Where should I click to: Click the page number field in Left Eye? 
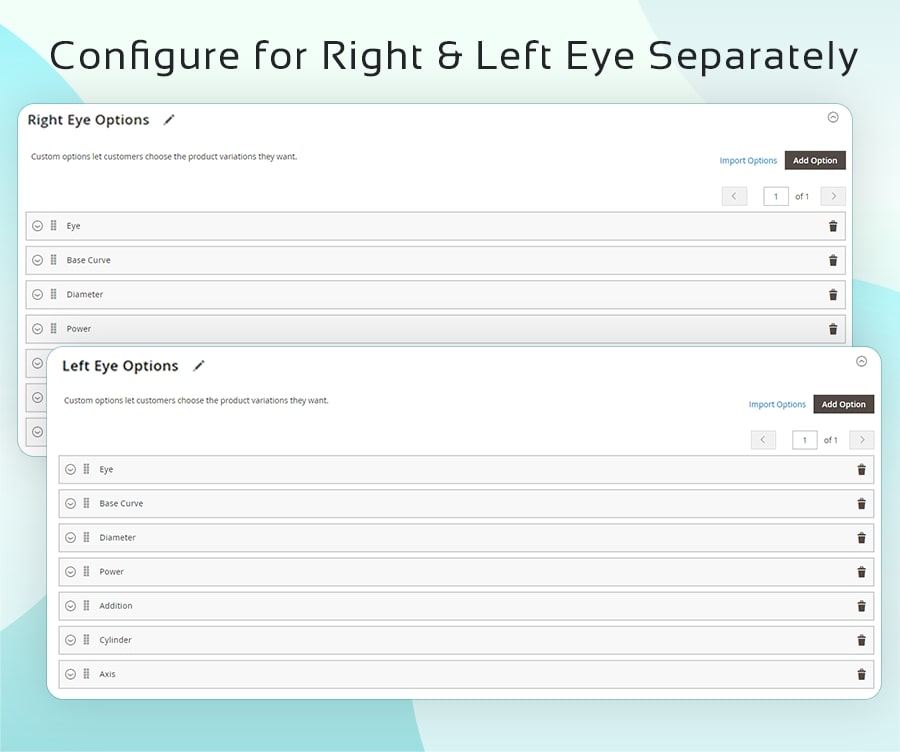click(804, 440)
